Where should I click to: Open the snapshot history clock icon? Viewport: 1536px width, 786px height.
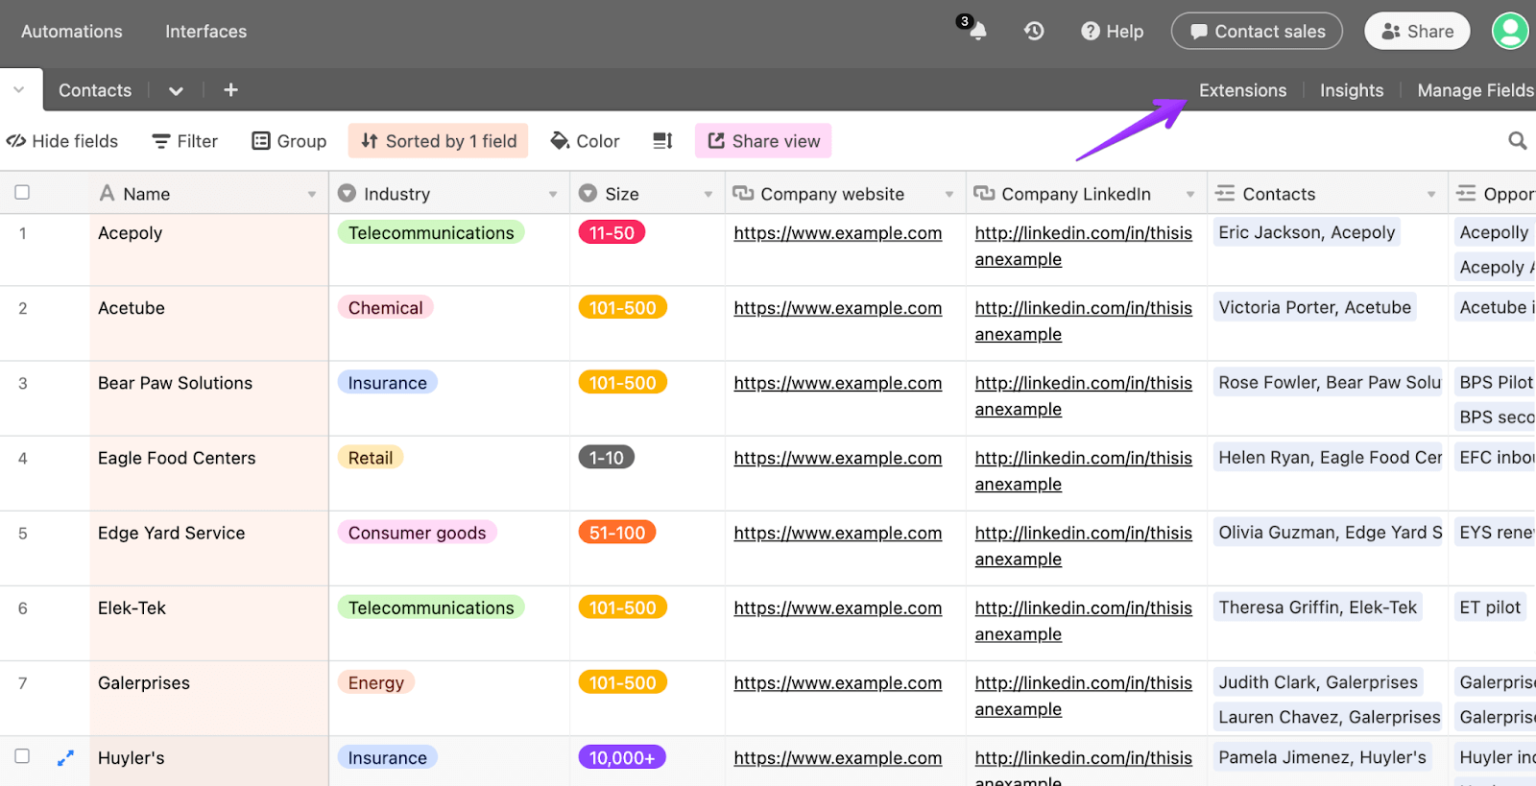coord(1034,31)
